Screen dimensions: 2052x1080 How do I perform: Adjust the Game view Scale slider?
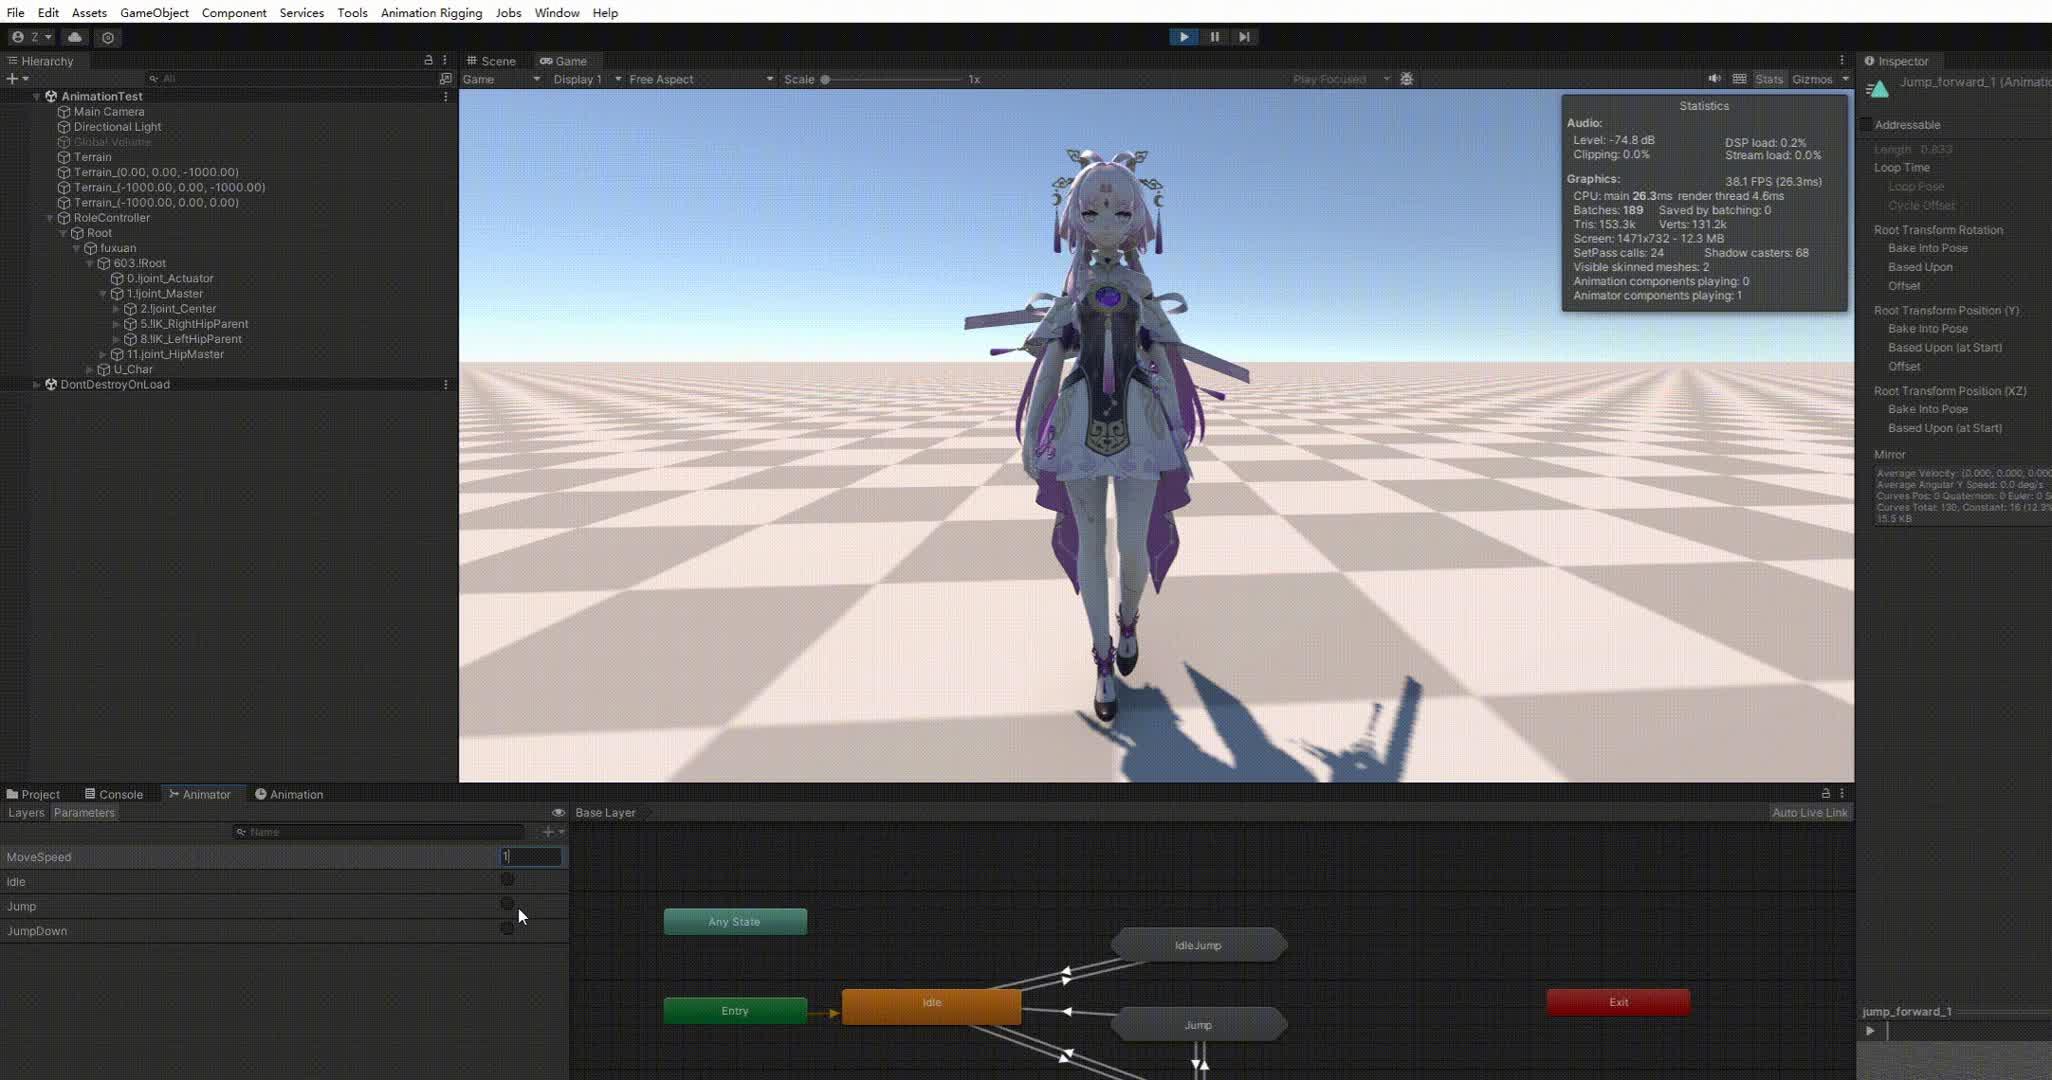click(826, 79)
